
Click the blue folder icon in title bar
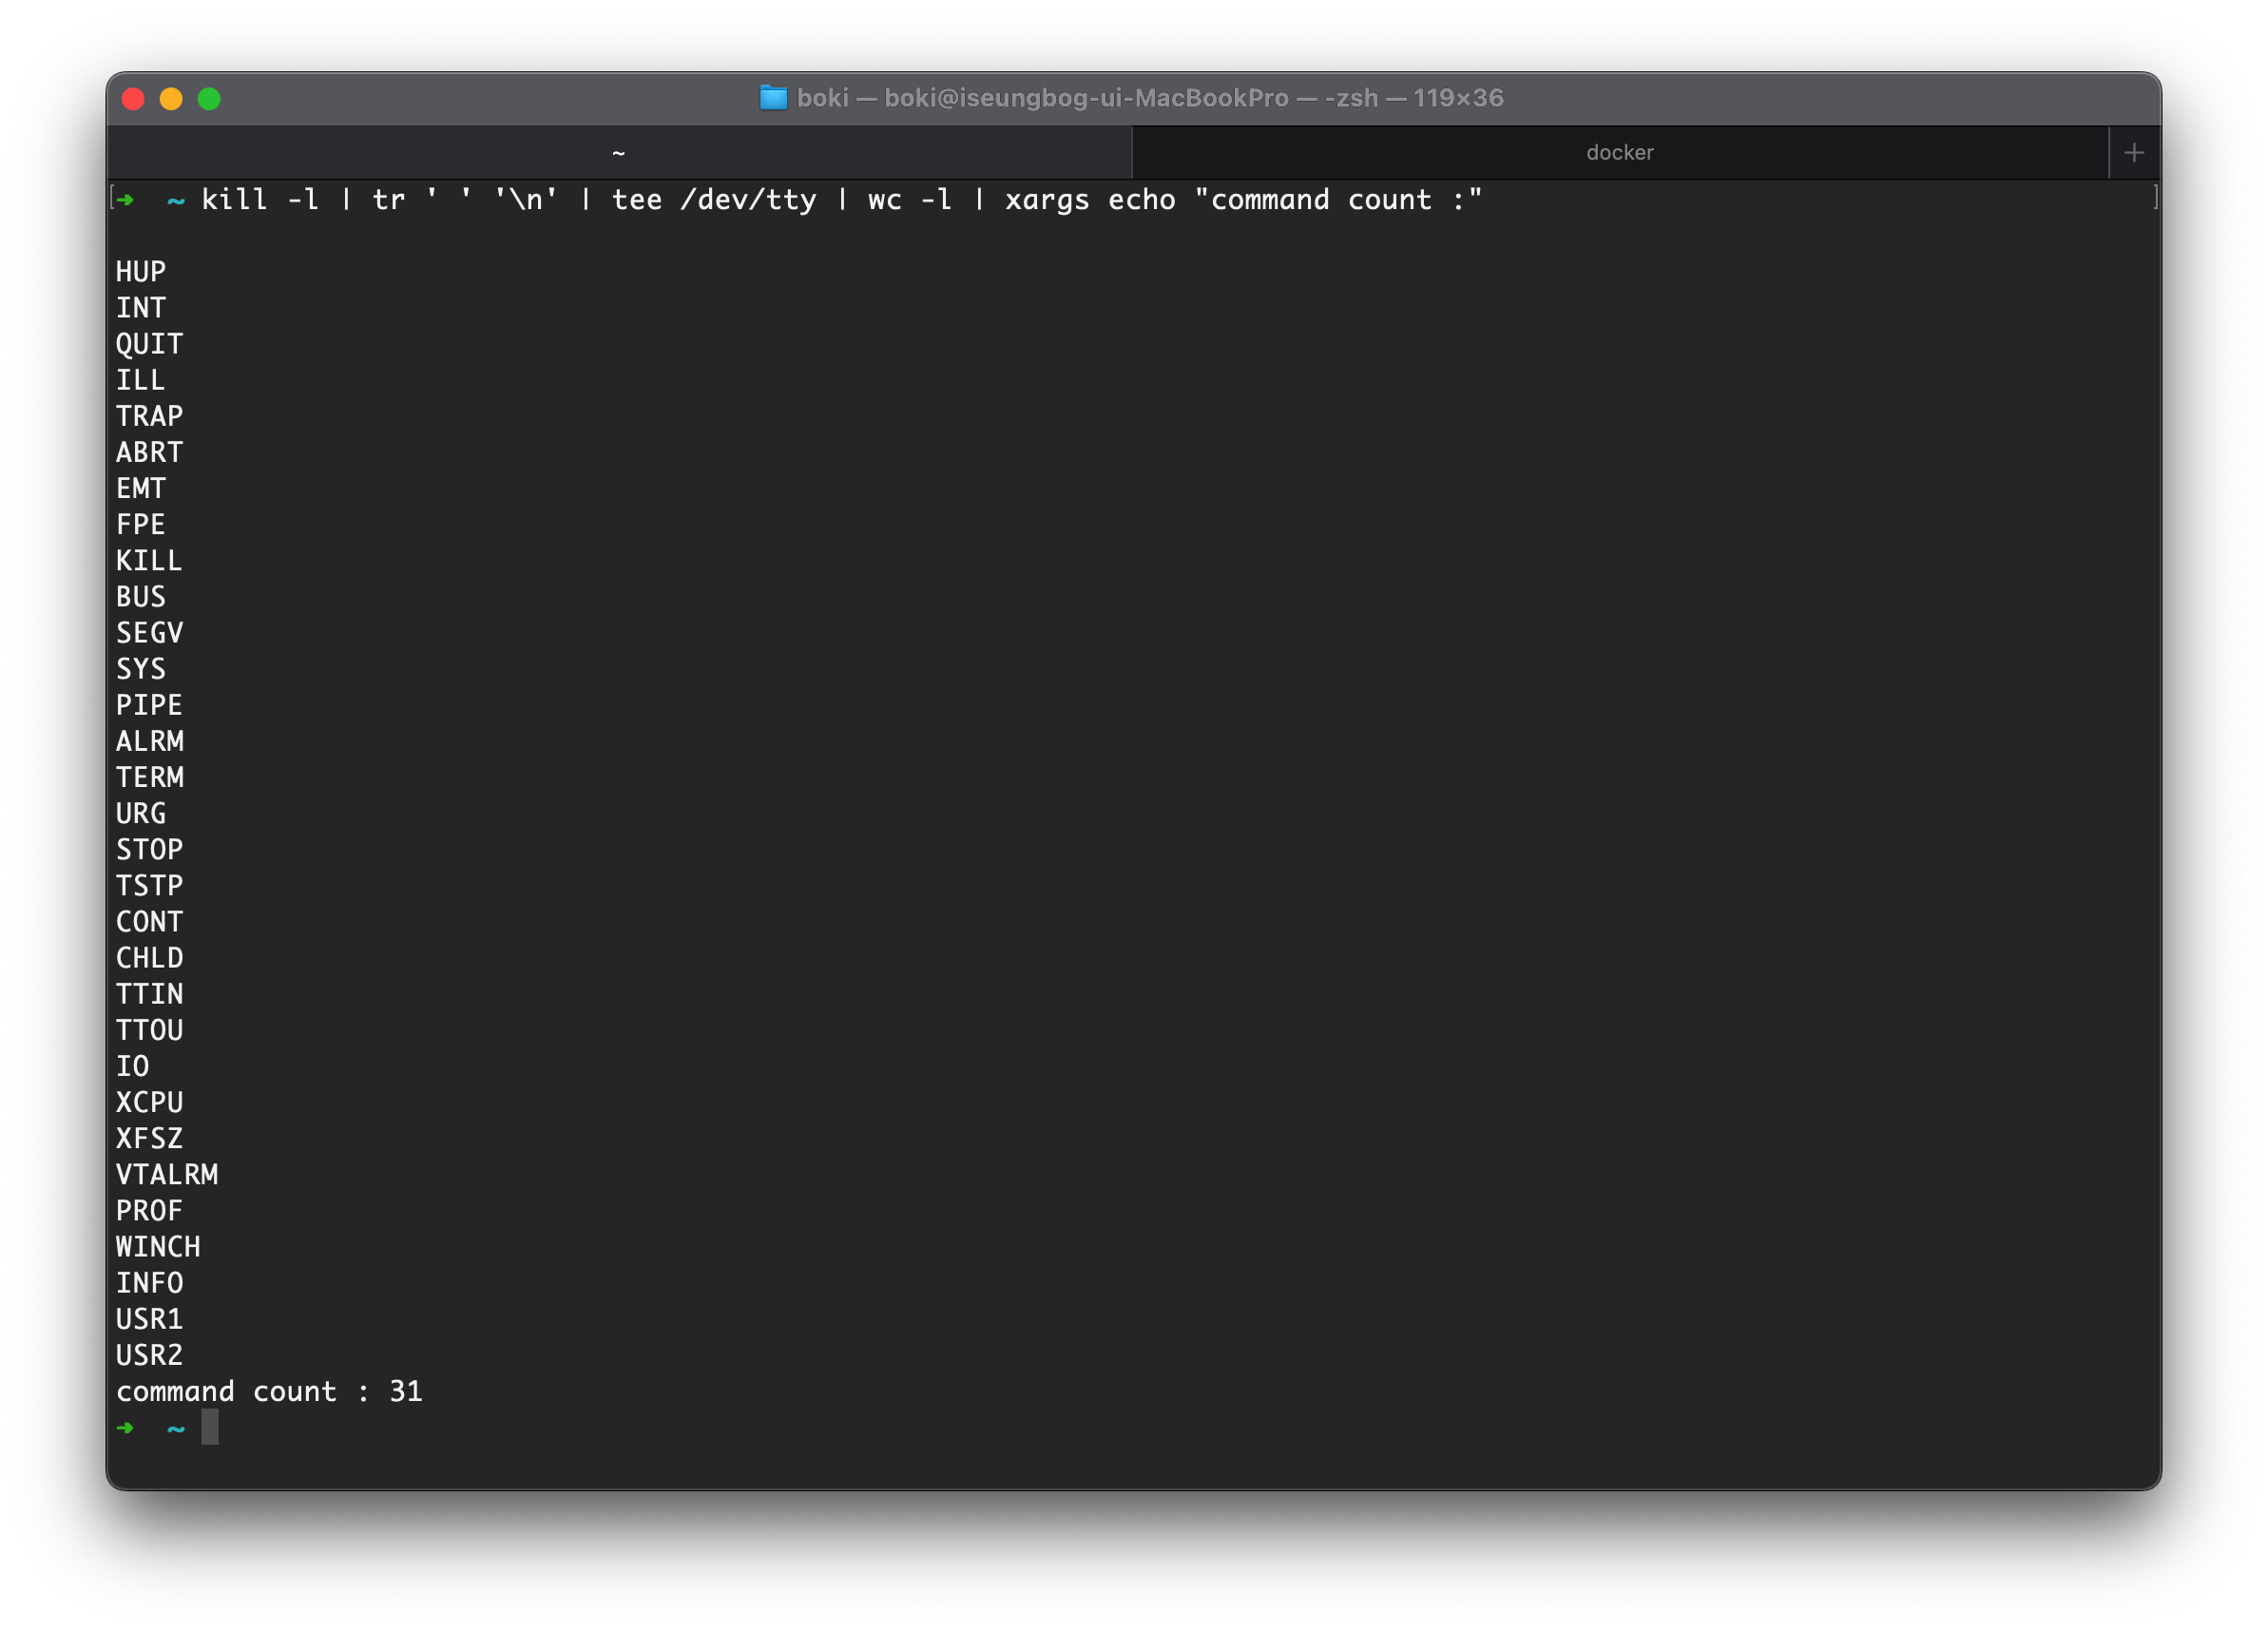[773, 98]
